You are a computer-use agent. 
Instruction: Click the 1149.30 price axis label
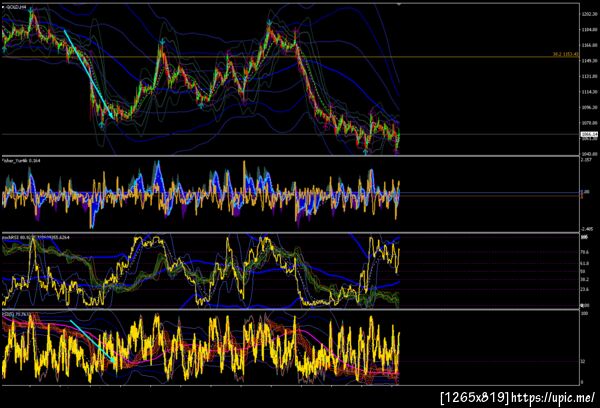[x=589, y=61]
